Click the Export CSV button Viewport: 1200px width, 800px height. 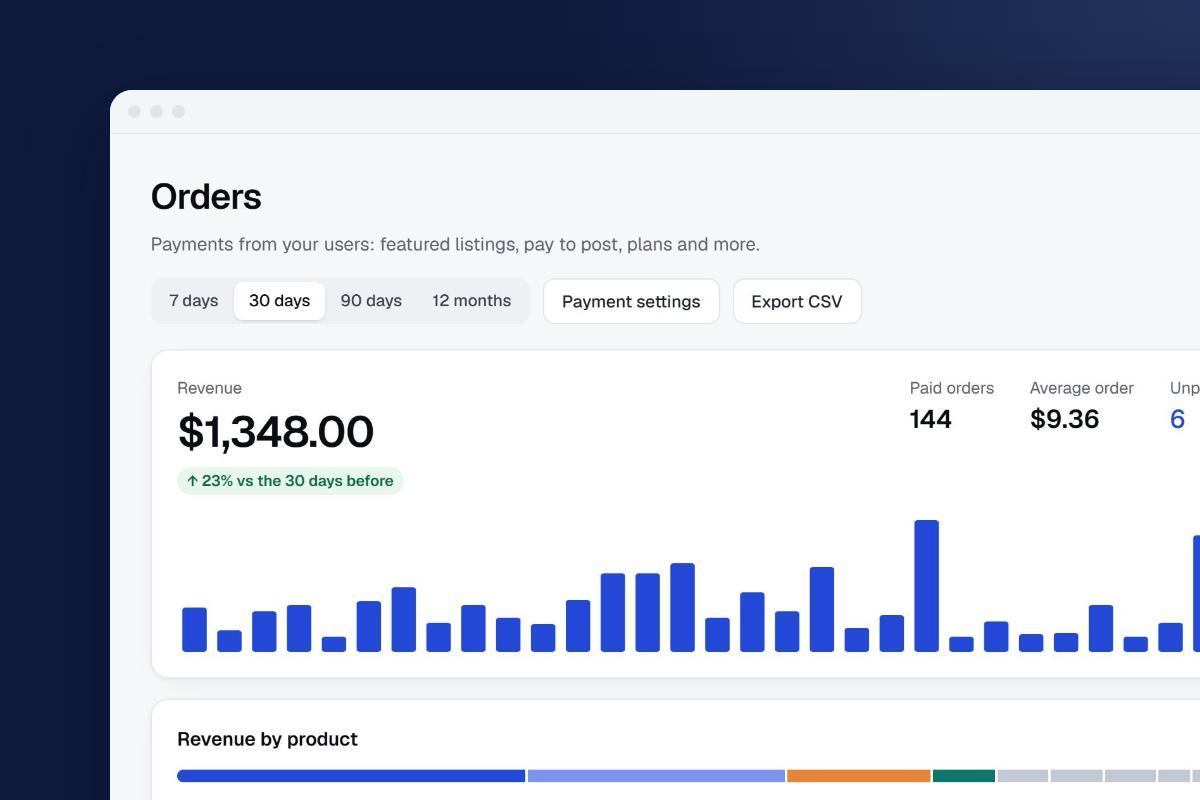797,301
